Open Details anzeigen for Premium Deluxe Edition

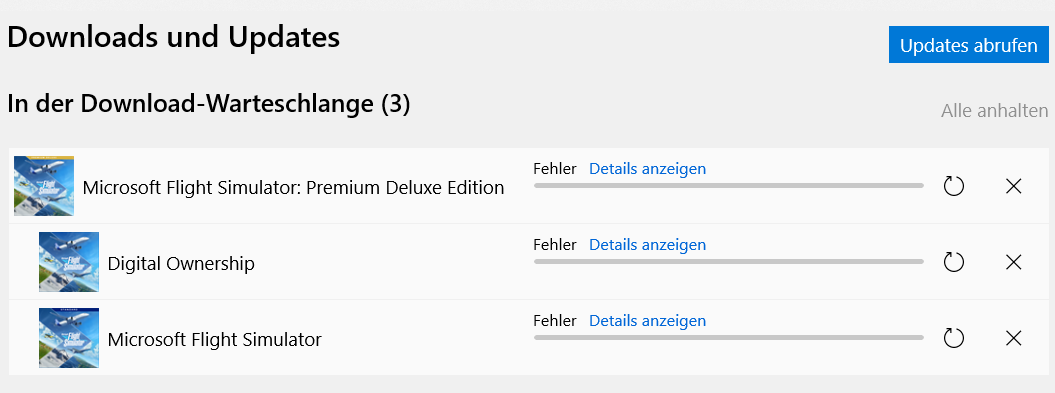coord(647,169)
